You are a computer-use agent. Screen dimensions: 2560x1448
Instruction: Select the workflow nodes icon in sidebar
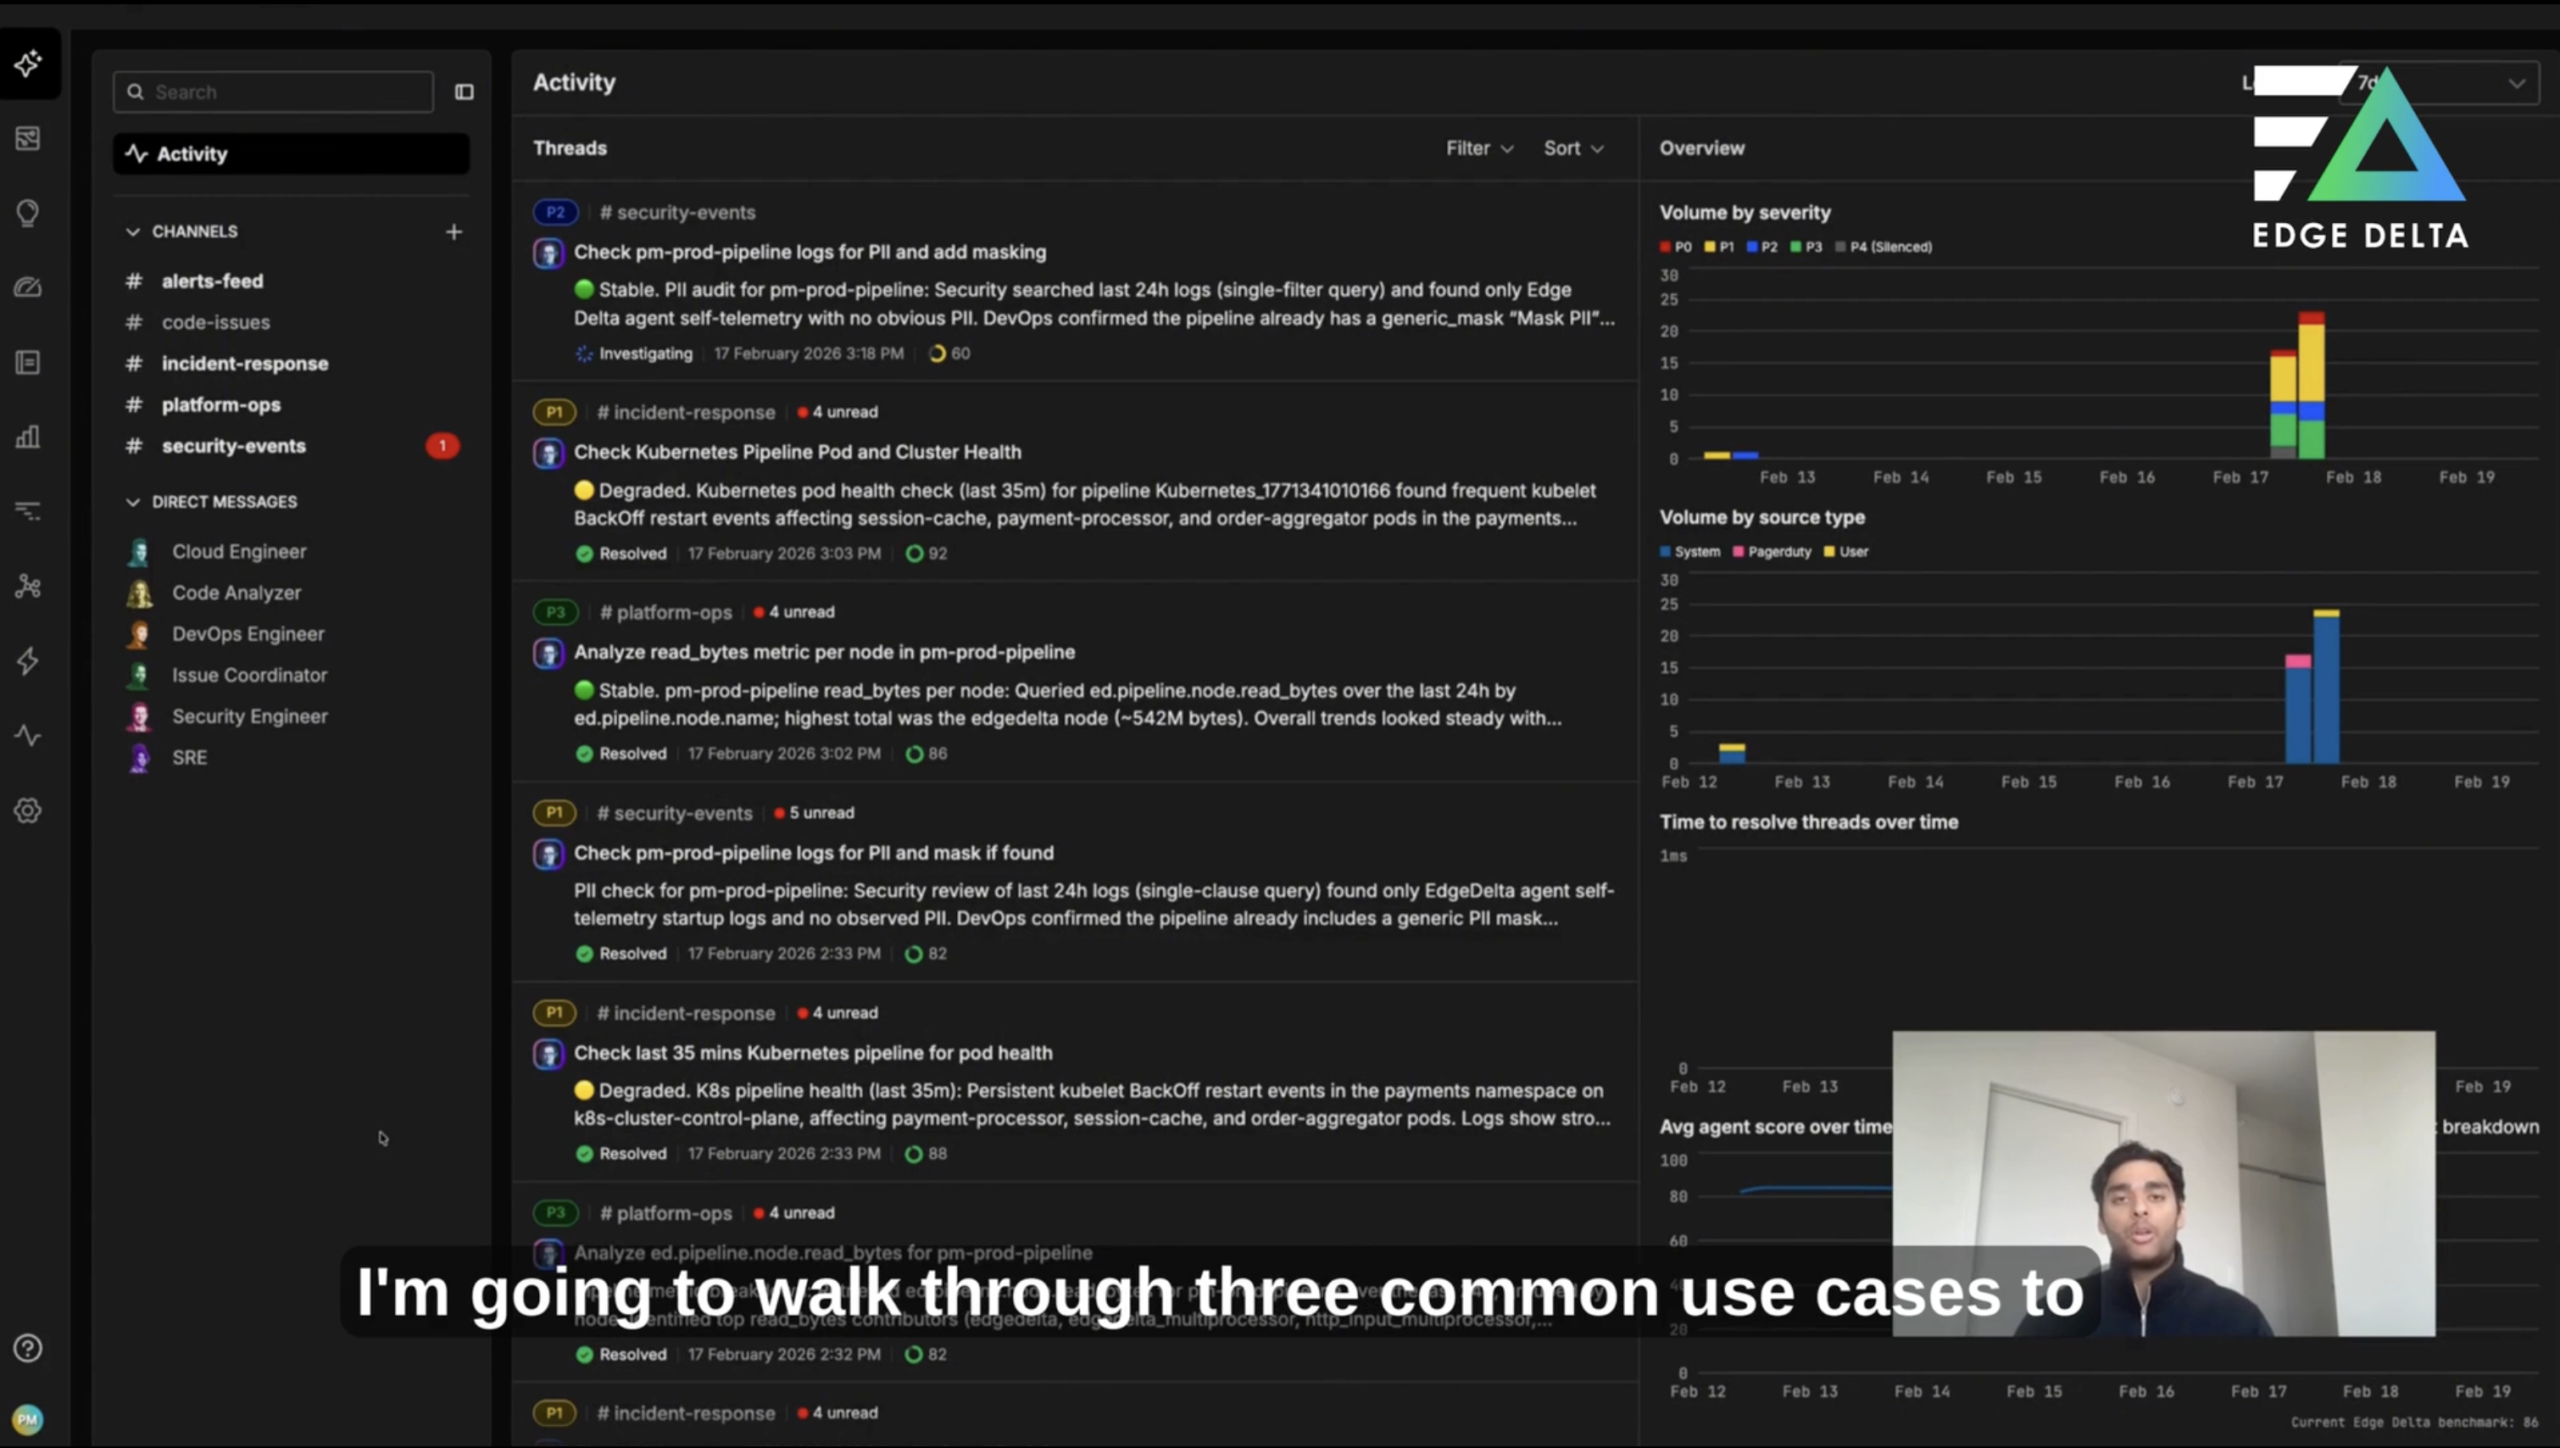coord(28,586)
